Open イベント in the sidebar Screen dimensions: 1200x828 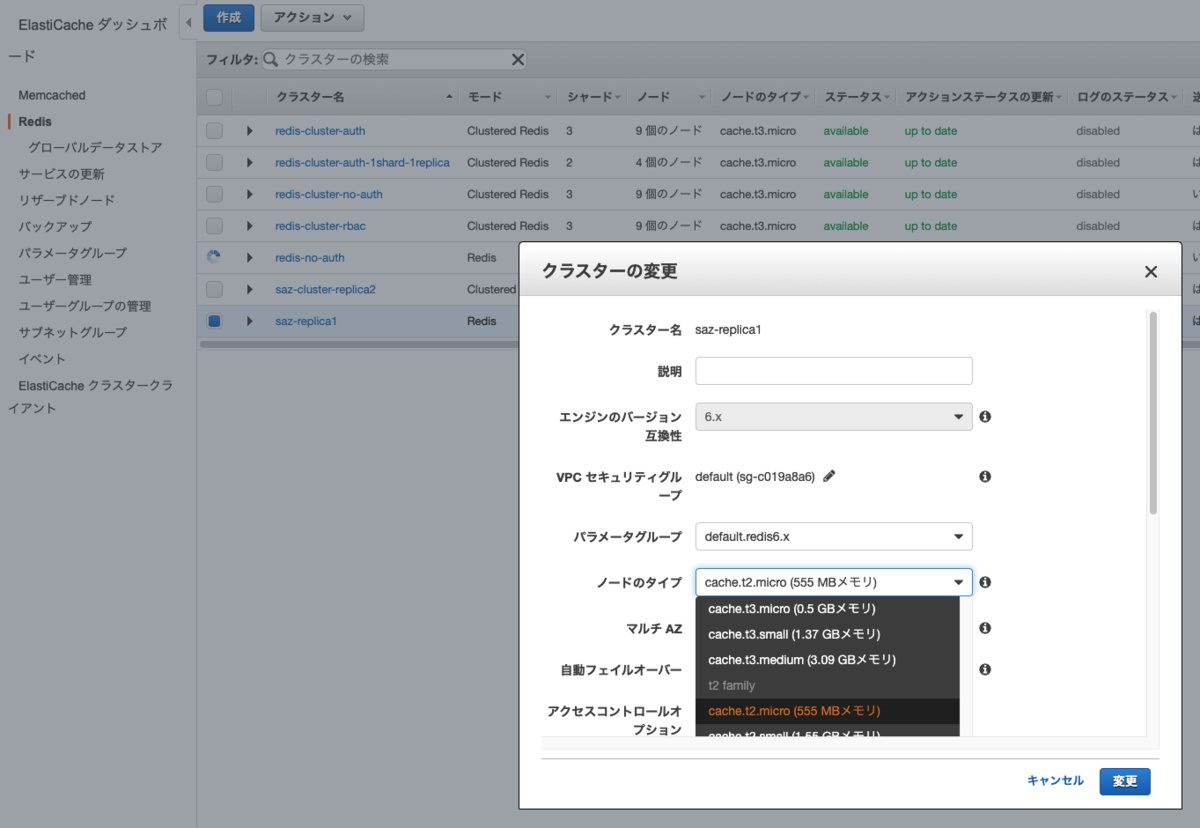point(42,359)
